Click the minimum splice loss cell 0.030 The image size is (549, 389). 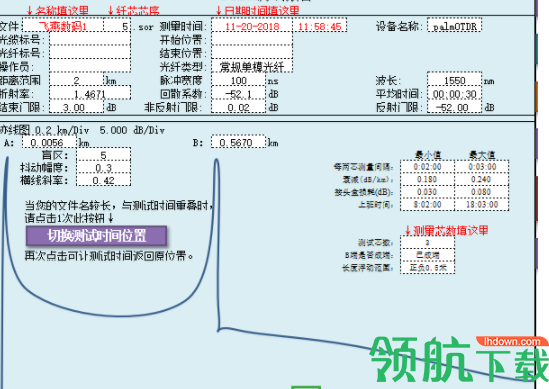(427, 192)
